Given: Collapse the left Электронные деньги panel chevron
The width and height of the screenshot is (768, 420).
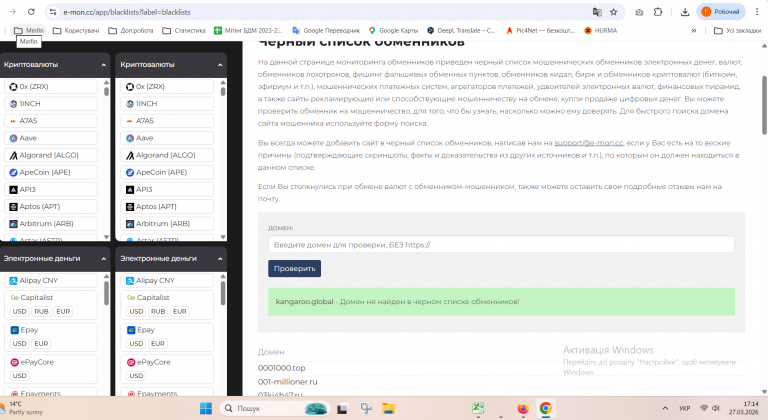Looking at the screenshot, I should click(x=103, y=259).
